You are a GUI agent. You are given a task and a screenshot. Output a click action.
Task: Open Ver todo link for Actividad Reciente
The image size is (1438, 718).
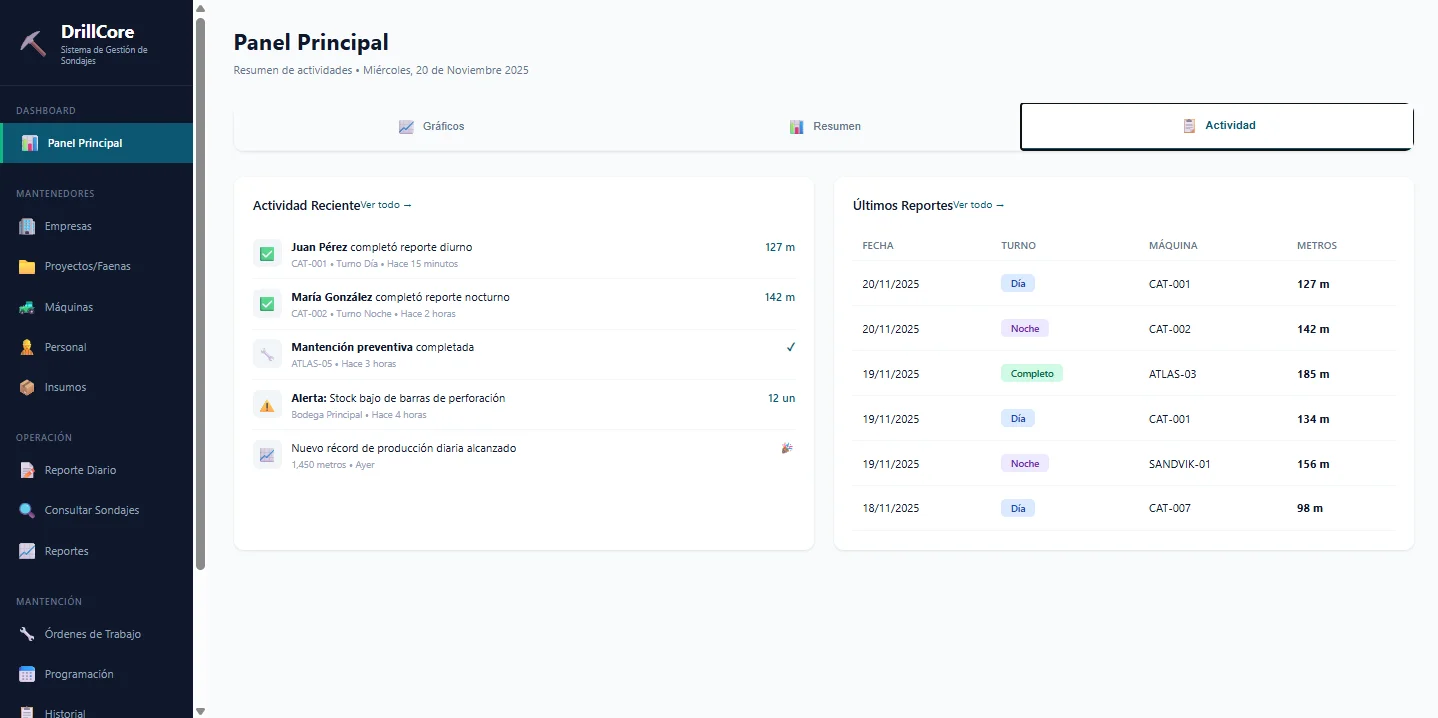(386, 205)
